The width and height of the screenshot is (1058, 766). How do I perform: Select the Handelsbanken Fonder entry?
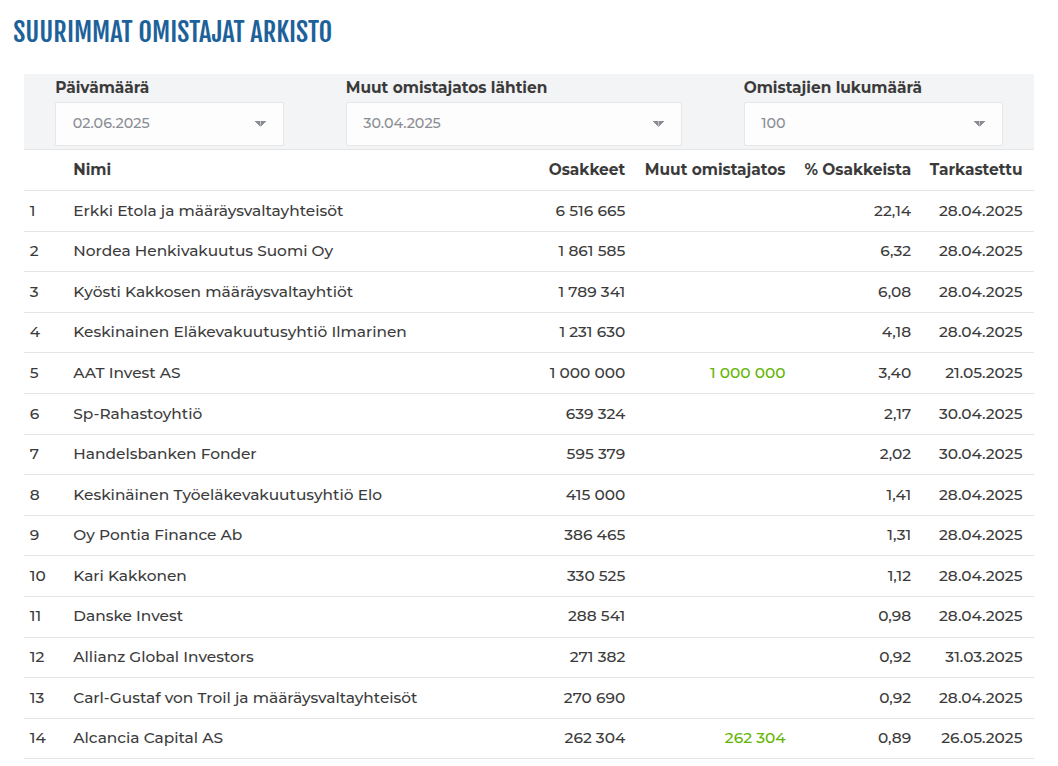[165, 454]
